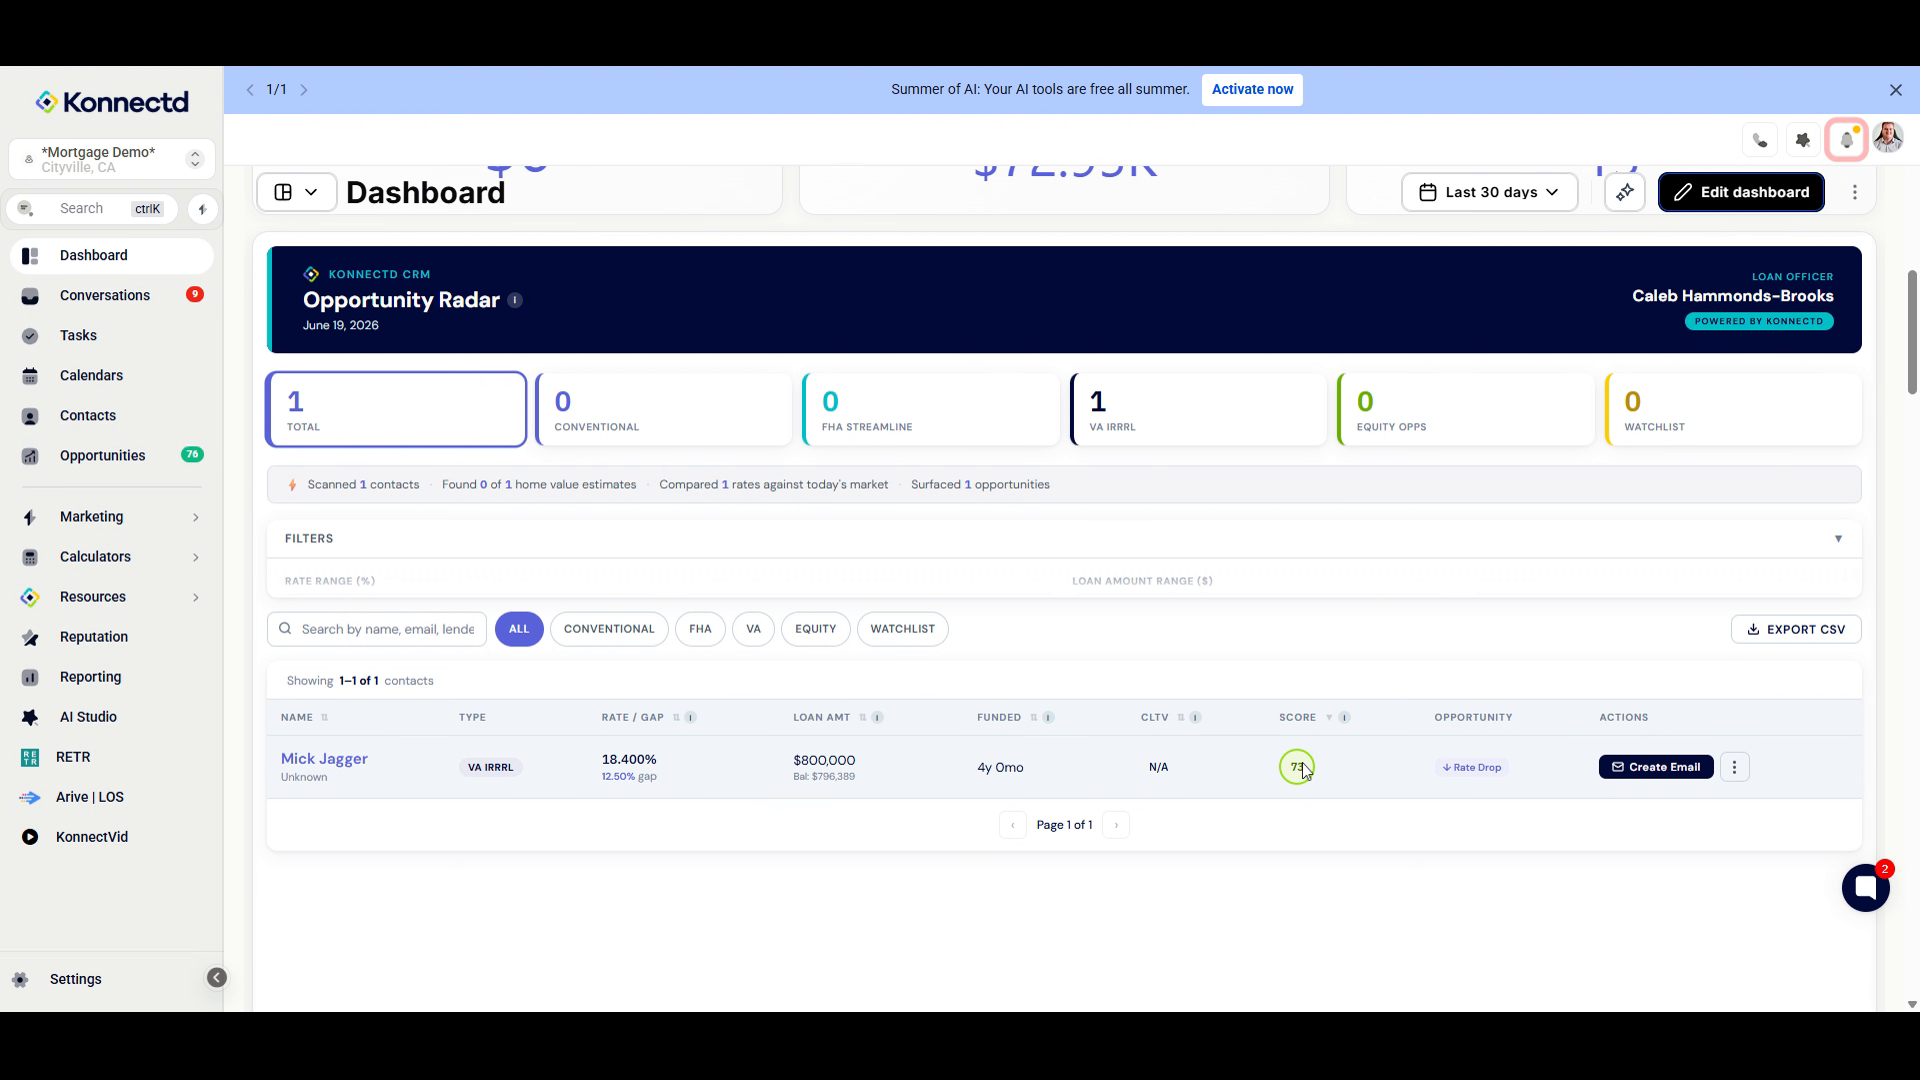The width and height of the screenshot is (1920, 1080).
Task: Click the sidebar Search box
Action: tap(92, 209)
